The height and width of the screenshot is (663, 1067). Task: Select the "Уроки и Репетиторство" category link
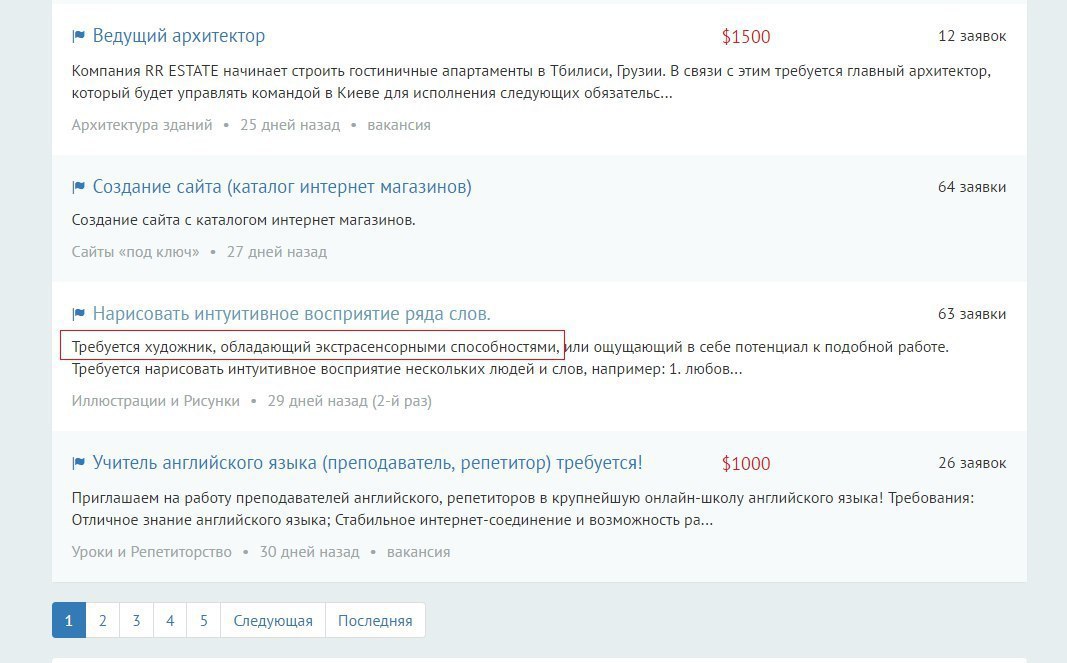(151, 552)
